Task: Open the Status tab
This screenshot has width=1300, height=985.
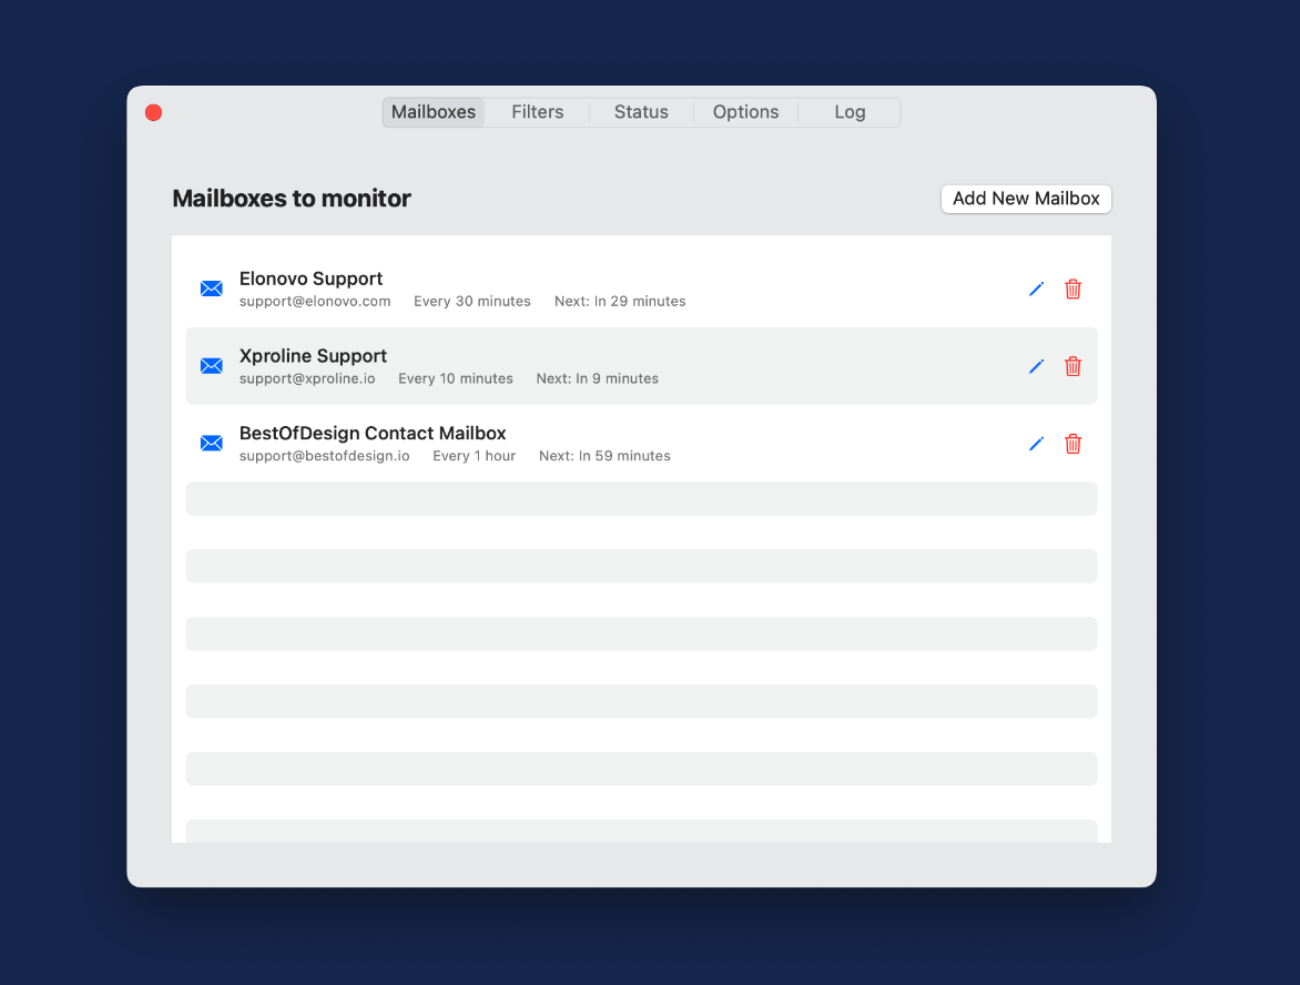Action: [641, 112]
